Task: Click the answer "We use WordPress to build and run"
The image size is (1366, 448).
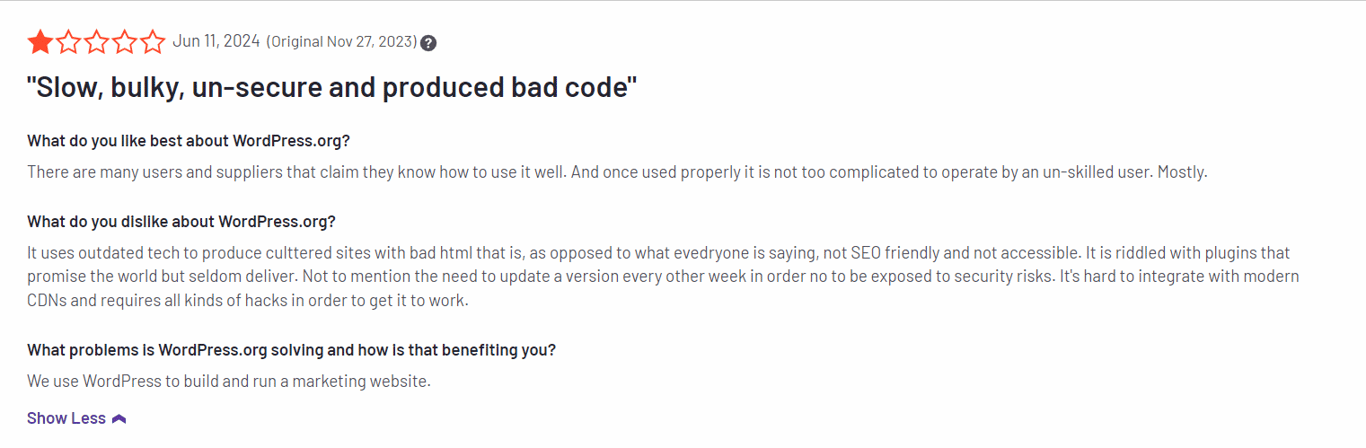Action: click(228, 381)
